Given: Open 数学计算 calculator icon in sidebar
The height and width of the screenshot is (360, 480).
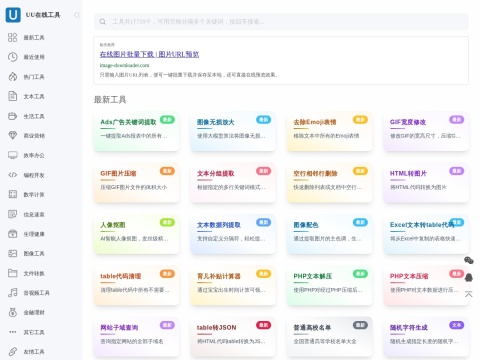Looking at the screenshot, I should [13, 194].
